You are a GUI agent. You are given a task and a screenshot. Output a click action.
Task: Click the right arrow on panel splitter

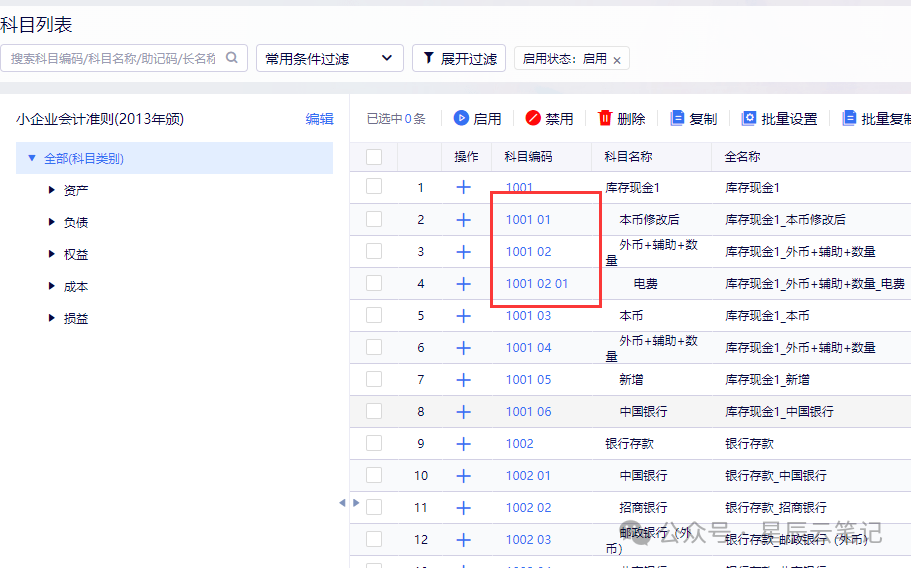356,502
